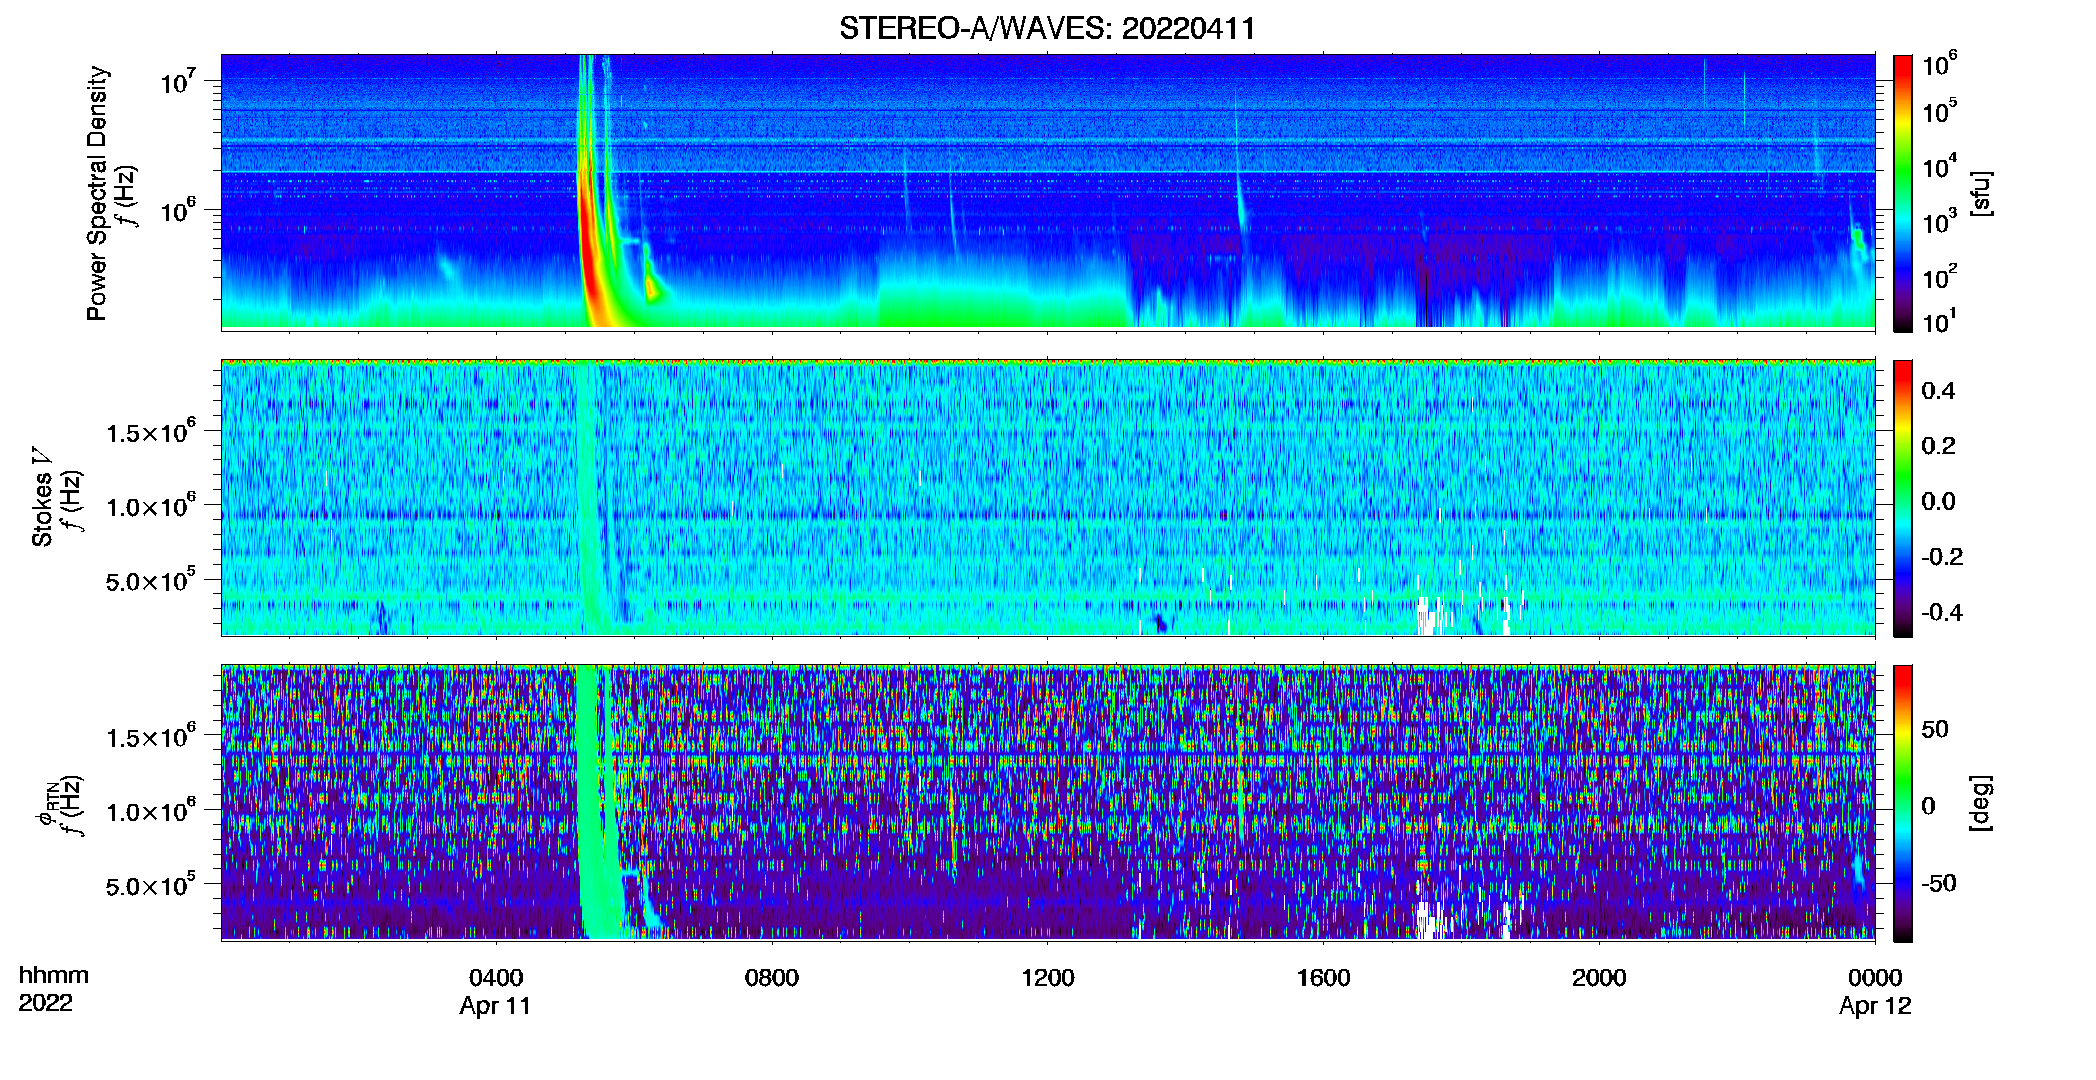Click the 10^1 value on the sfu color bar
This screenshot has height=1080, width=2096.
[x=1940, y=321]
